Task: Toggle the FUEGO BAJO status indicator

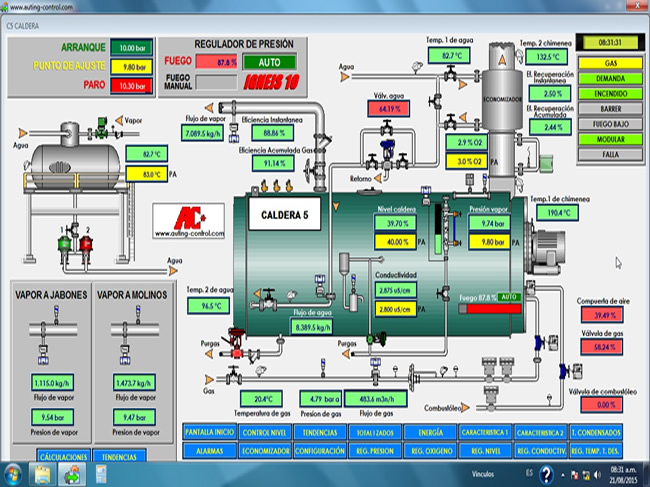Action: point(610,124)
